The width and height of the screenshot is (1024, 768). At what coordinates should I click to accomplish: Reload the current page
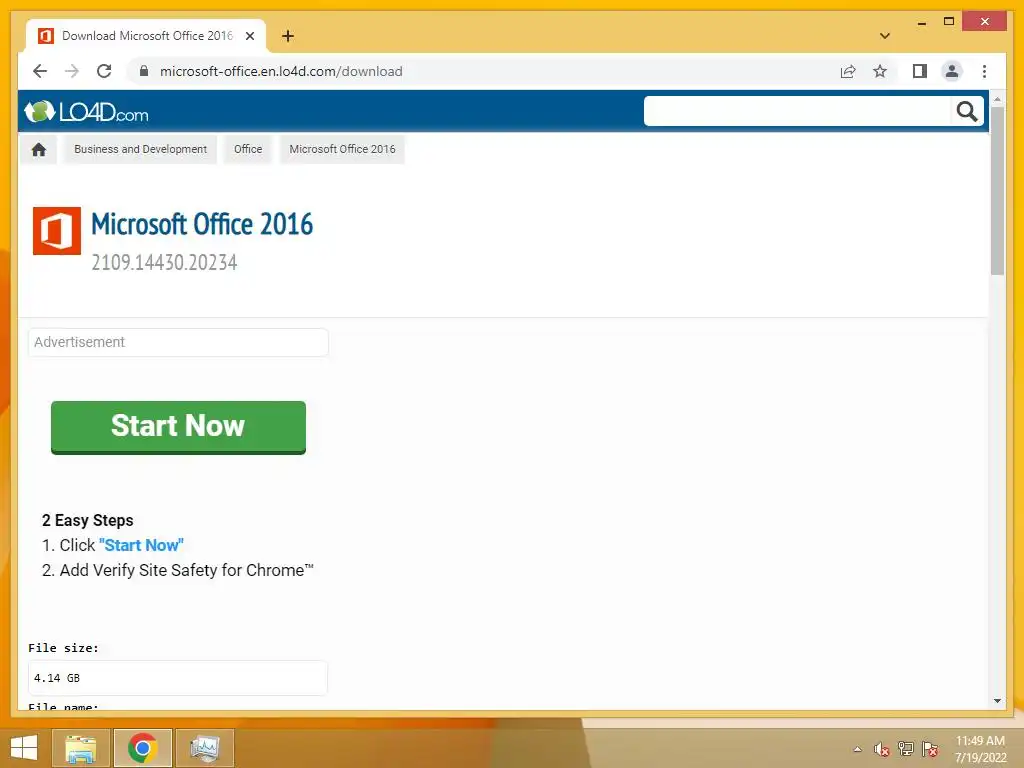pyautogui.click(x=104, y=71)
